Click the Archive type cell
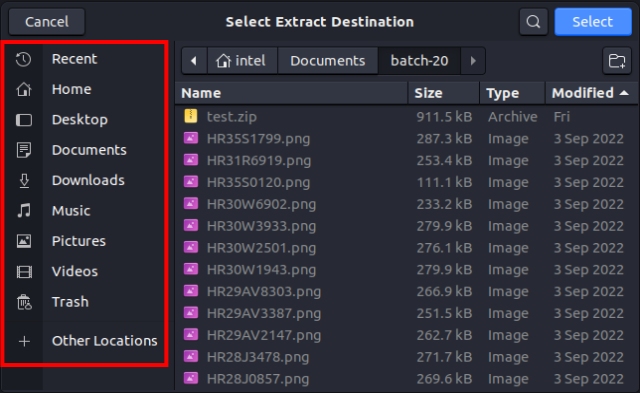The width and height of the screenshot is (640, 393). 513,117
